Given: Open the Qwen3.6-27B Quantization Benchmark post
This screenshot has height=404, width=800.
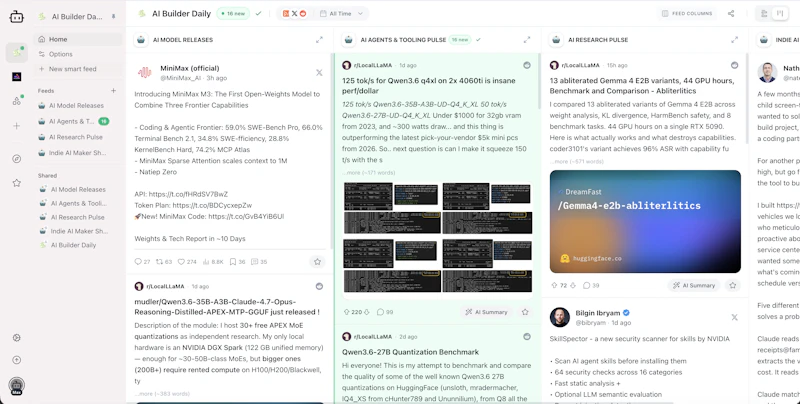Looking at the screenshot, I should click(x=411, y=352).
